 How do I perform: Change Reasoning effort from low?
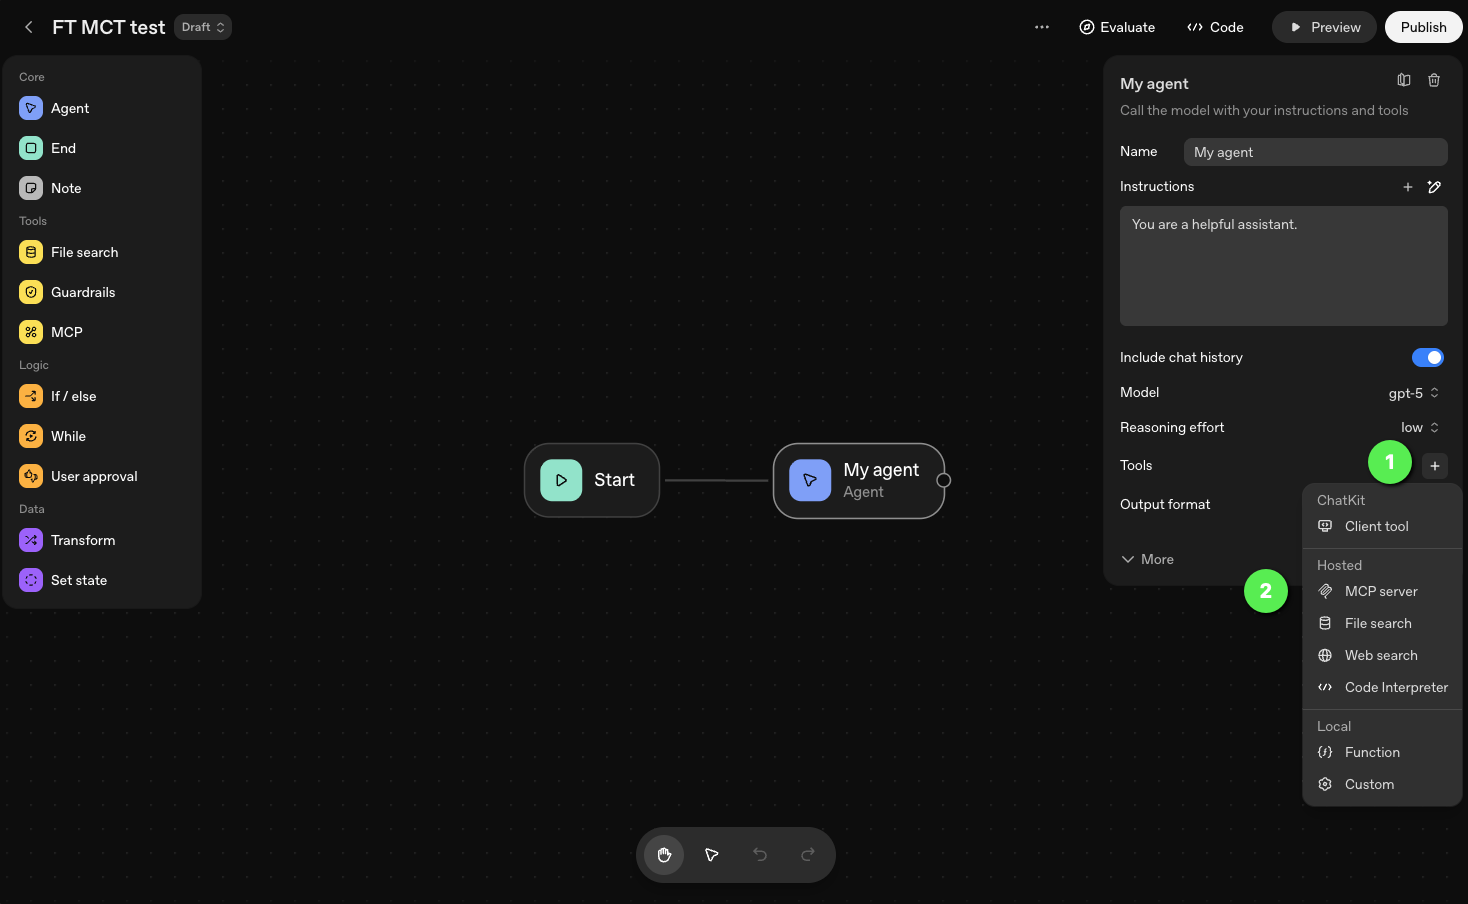(1419, 427)
